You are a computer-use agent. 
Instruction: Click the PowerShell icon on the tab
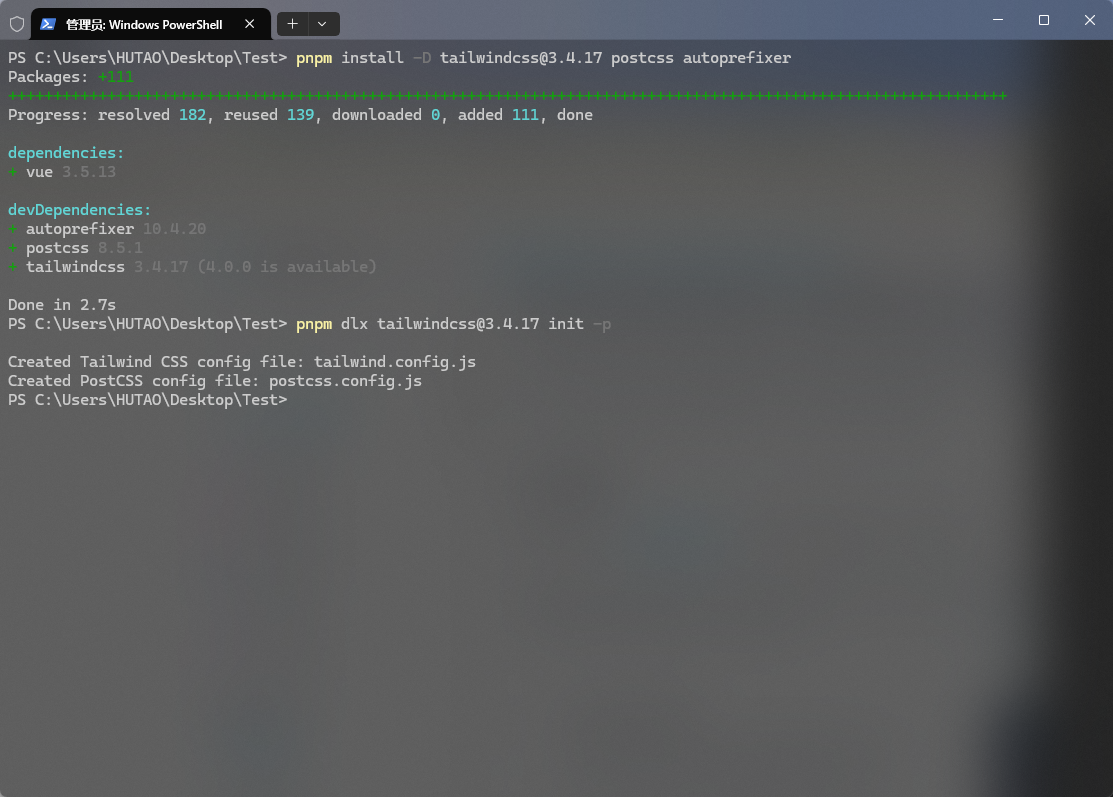pyautogui.click(x=48, y=24)
